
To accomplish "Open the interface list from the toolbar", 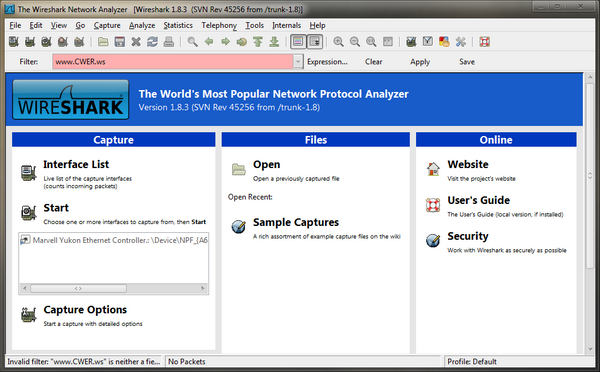I will click(x=14, y=42).
